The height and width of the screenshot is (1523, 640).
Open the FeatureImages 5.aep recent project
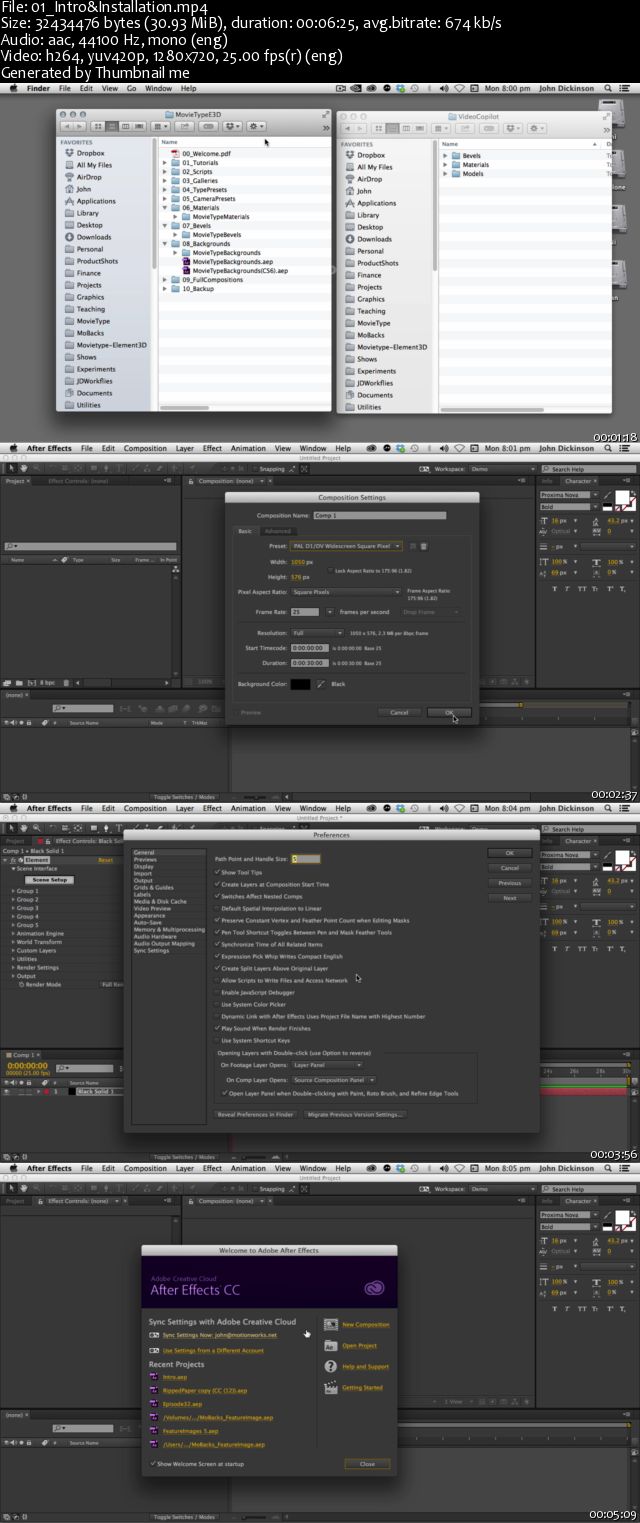click(188, 1431)
